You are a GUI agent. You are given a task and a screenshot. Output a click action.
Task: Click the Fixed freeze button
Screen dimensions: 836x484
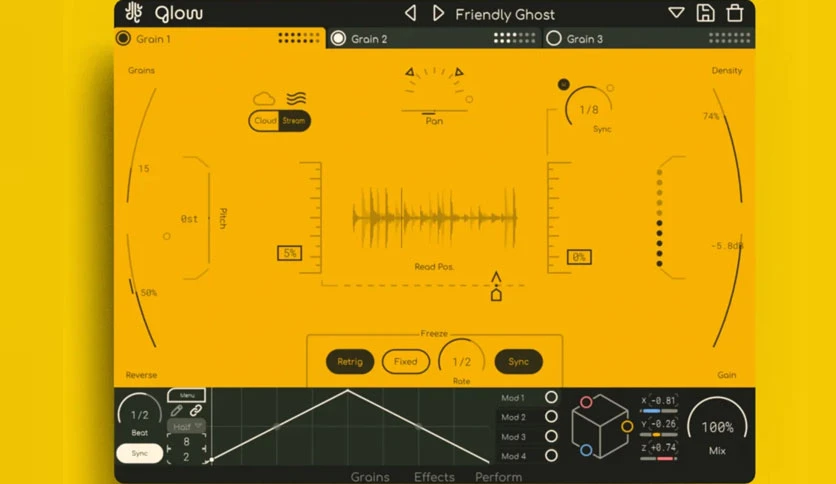406,361
